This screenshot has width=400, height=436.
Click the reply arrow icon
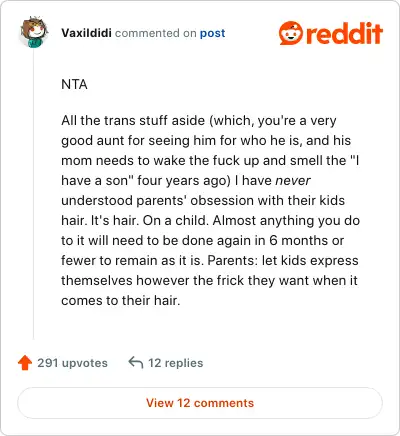(x=136, y=362)
